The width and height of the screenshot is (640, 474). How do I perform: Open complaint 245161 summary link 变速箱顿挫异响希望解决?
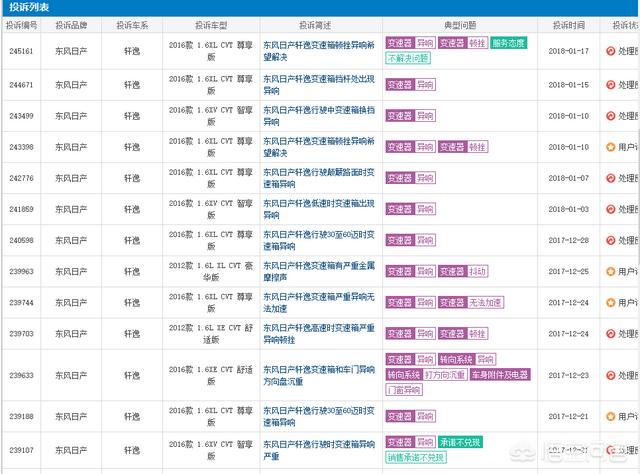click(319, 51)
